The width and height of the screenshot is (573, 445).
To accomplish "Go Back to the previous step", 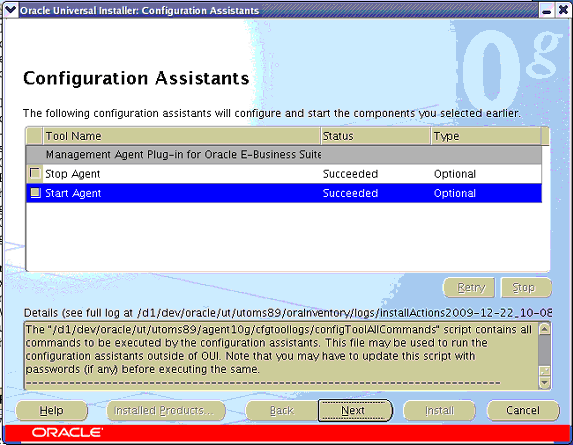I will coord(281,411).
